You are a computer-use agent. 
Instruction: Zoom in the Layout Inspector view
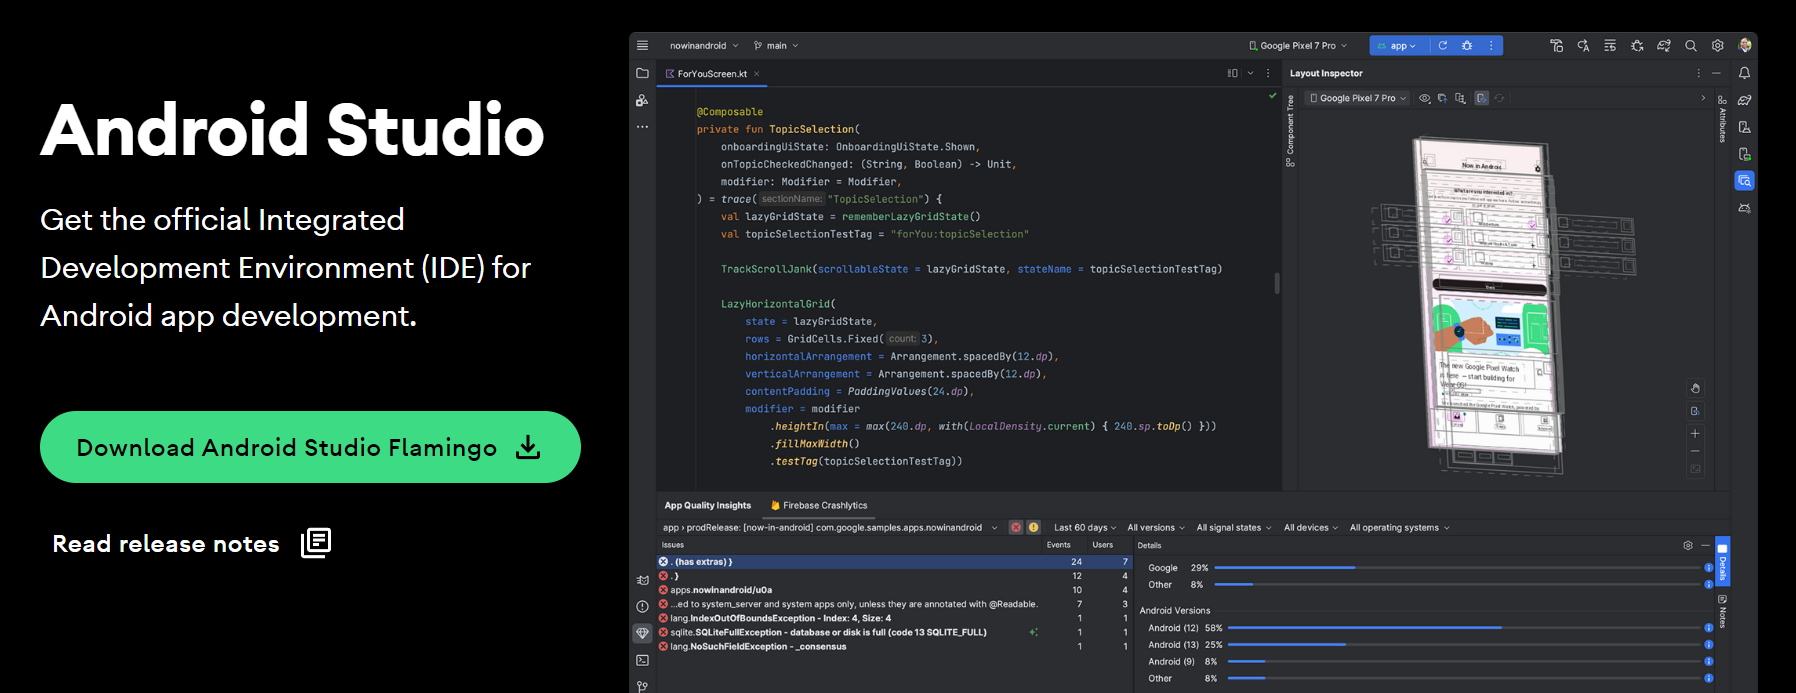[x=1695, y=434]
